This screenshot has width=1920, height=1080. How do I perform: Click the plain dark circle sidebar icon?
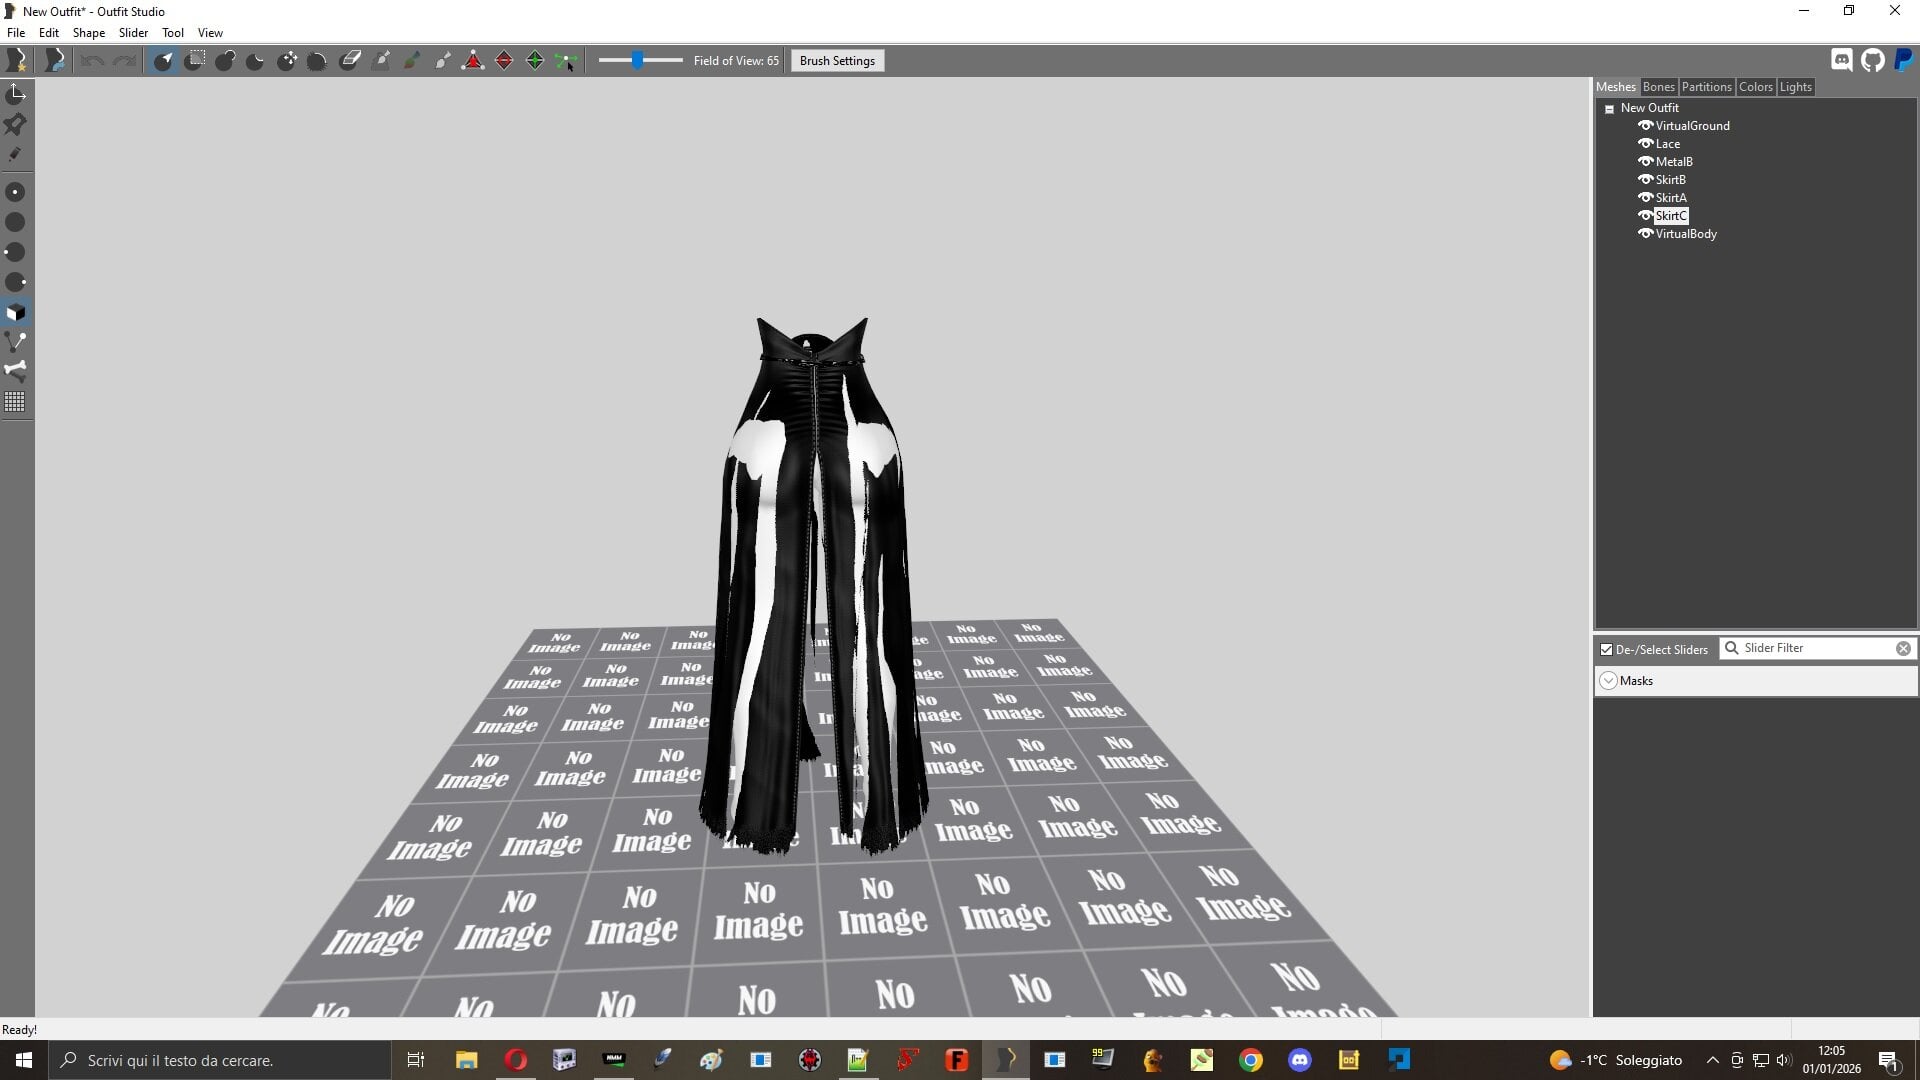point(16,222)
